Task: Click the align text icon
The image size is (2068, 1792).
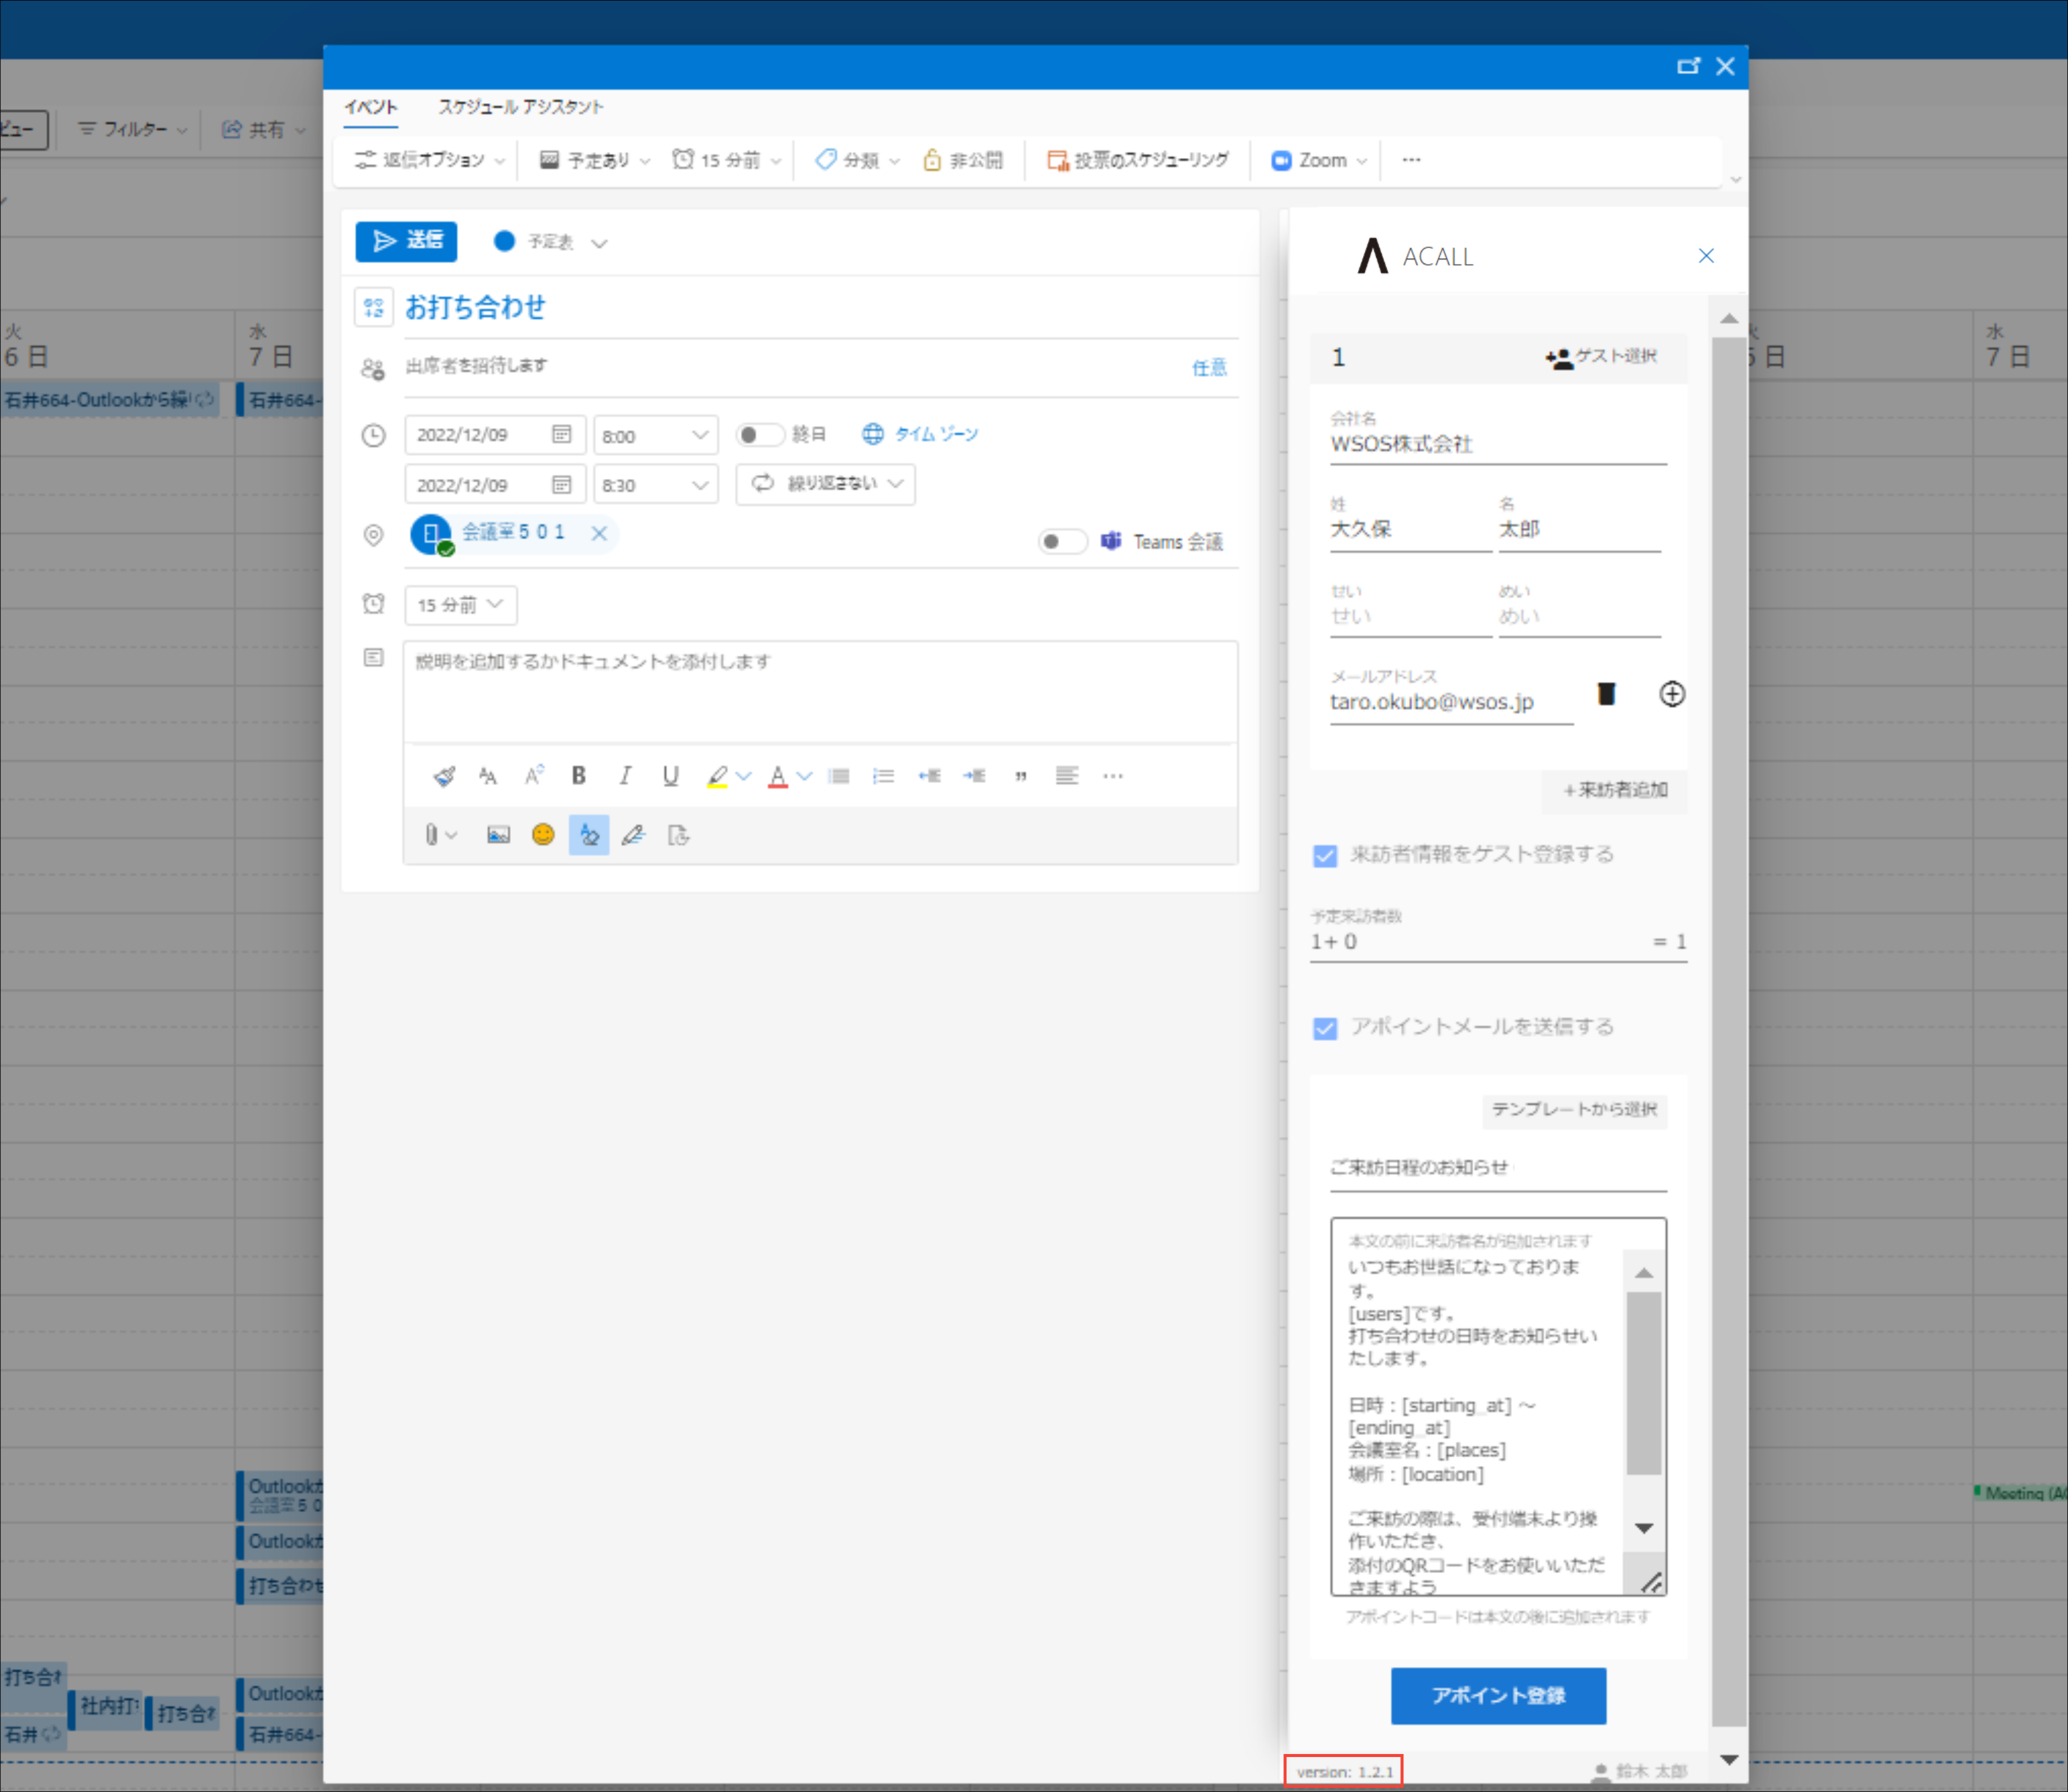Action: coord(1067,776)
